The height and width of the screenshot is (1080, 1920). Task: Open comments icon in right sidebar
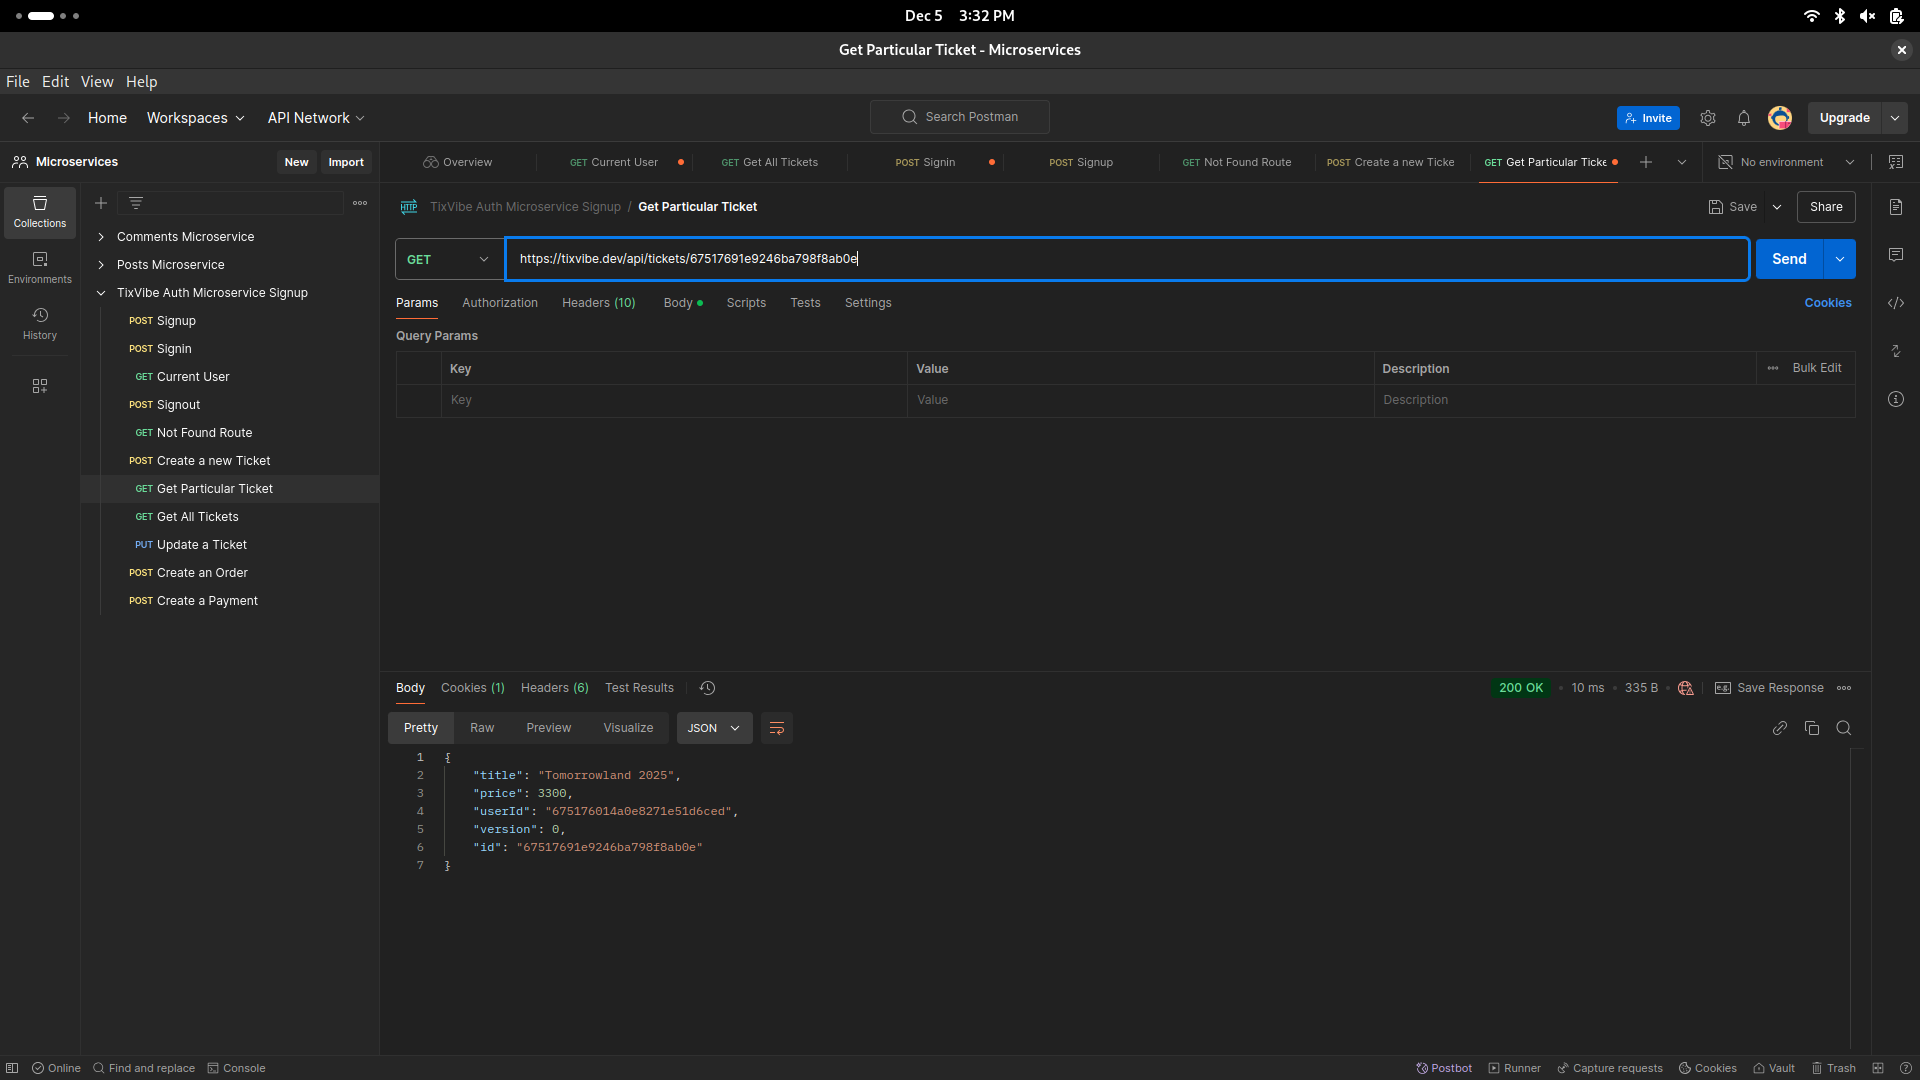(x=1896, y=255)
